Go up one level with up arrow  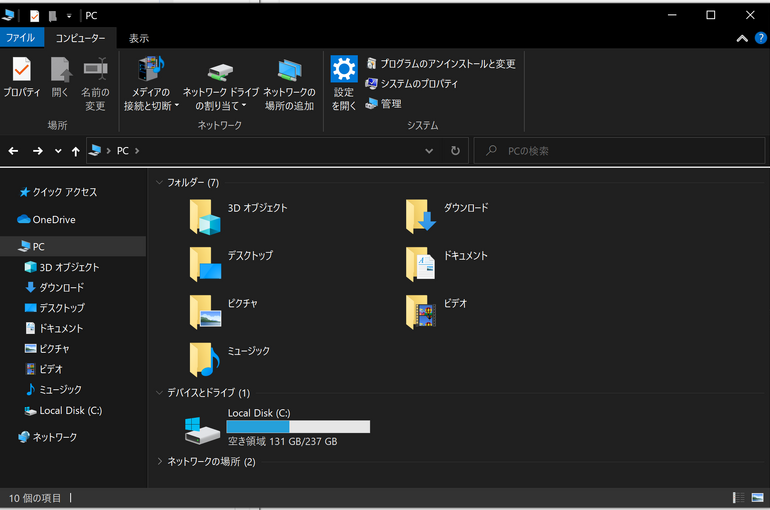point(75,151)
